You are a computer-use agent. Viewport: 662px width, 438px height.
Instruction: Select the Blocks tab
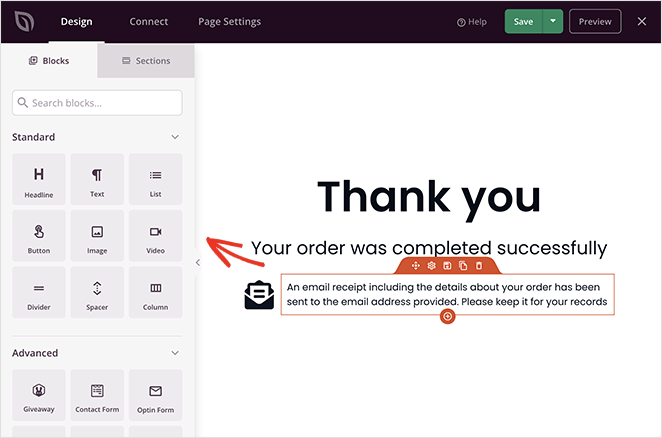click(49, 60)
